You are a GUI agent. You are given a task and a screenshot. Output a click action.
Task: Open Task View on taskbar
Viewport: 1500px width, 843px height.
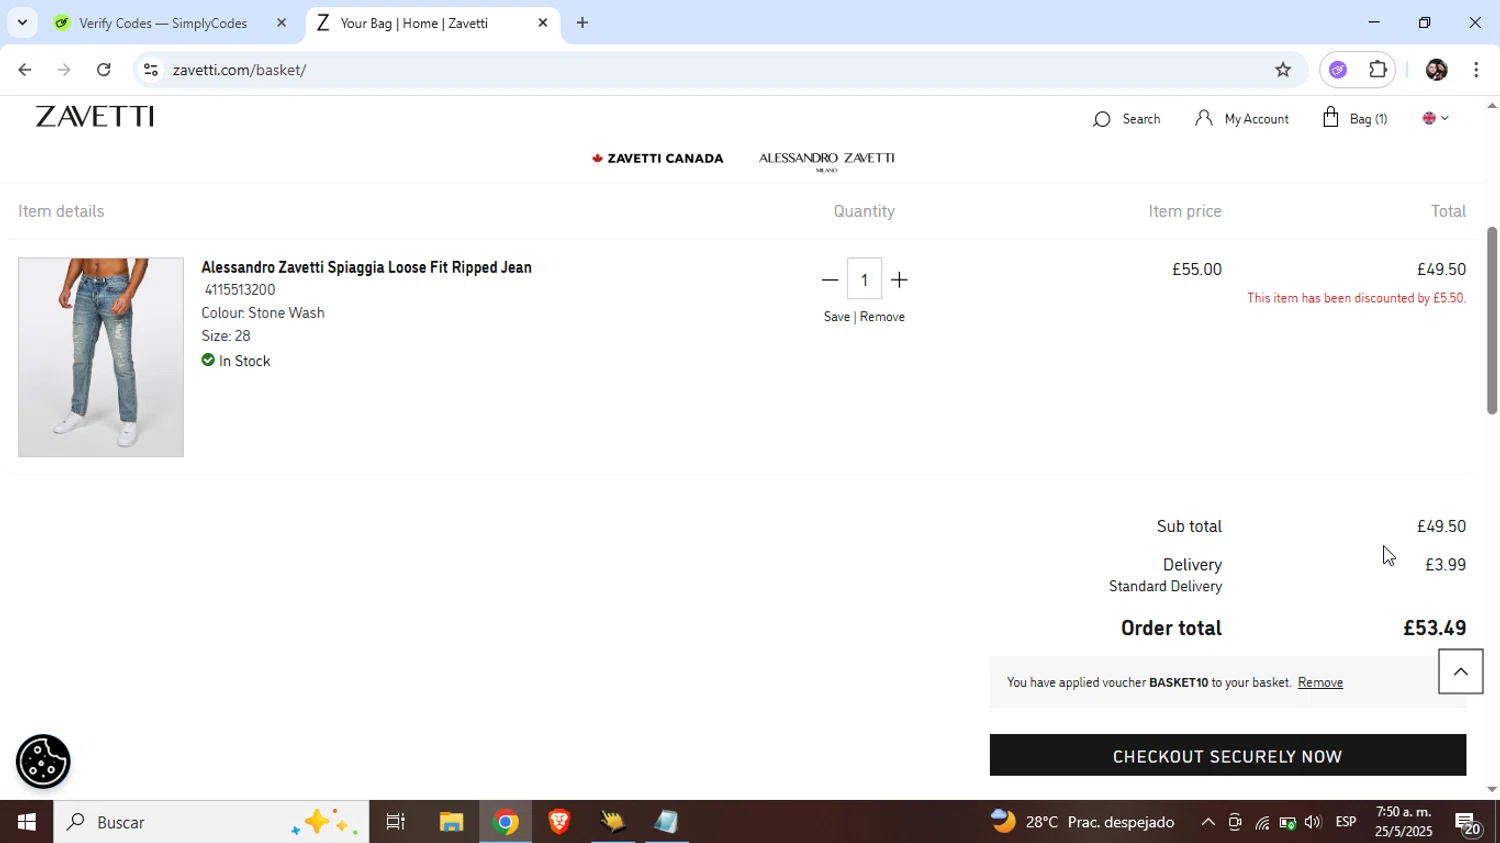[396, 822]
